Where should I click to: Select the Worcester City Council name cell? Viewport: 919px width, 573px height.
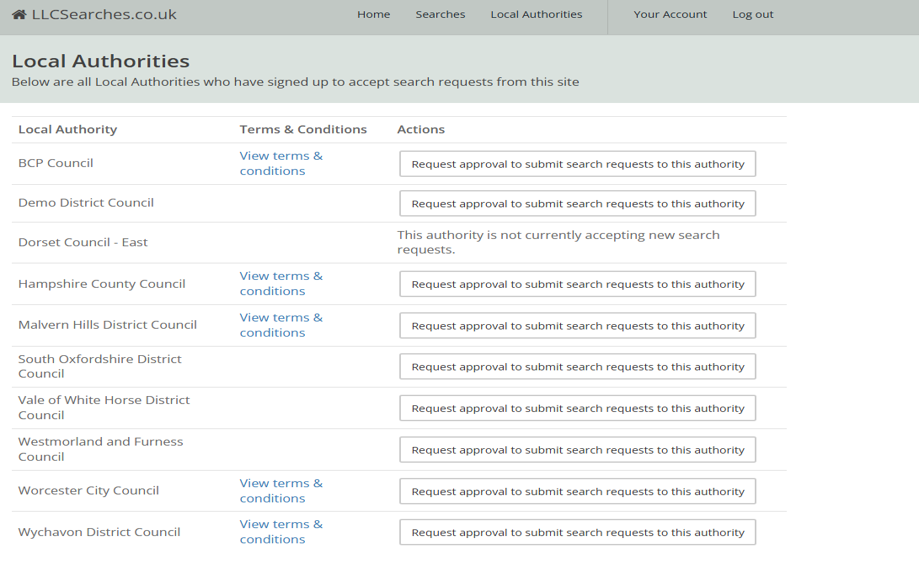point(89,491)
